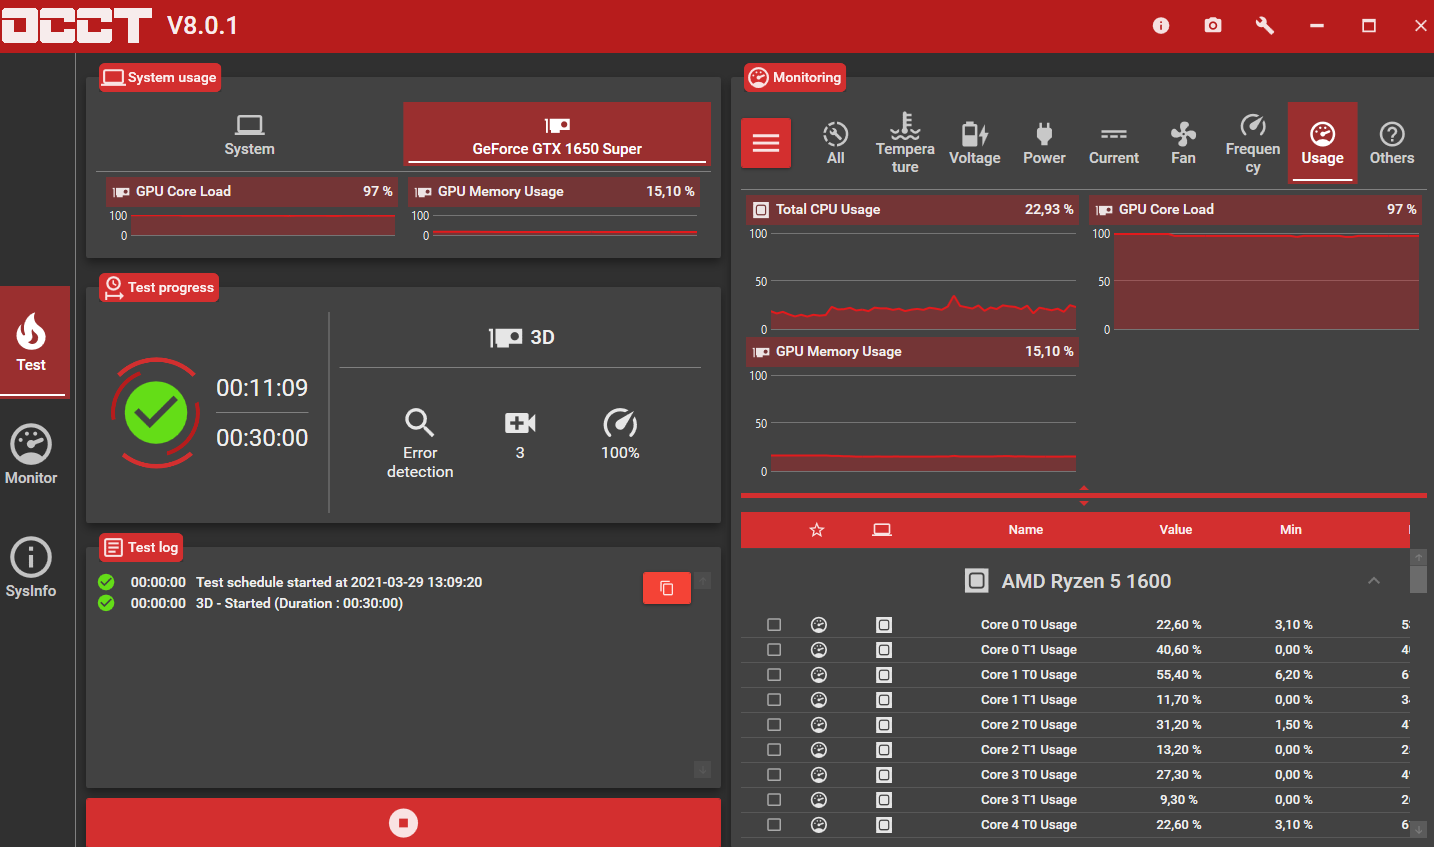Tick the Core 0 T1 Usage checkbox
1434x847 pixels.
point(774,650)
